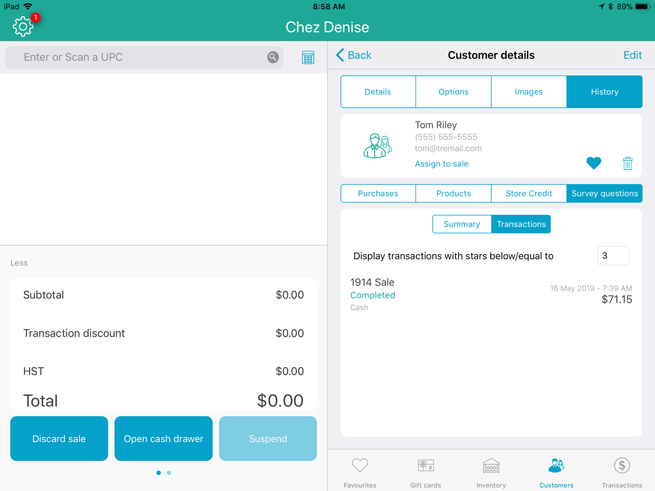
Task: Switch to the Options tab
Action: point(453,92)
